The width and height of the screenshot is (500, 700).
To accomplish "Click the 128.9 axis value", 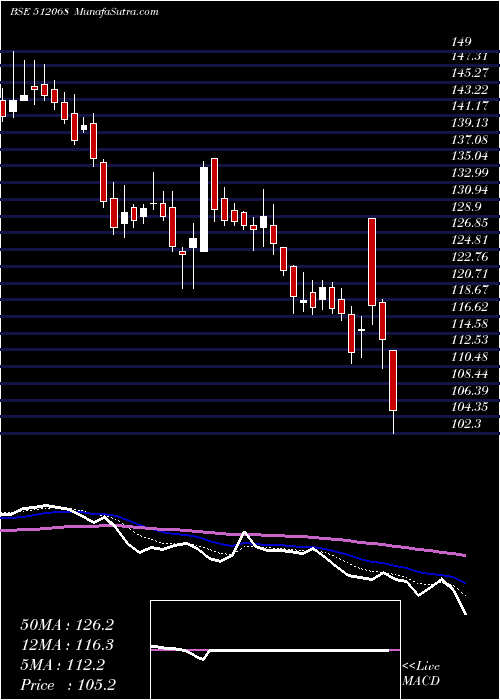I will click(466, 207).
